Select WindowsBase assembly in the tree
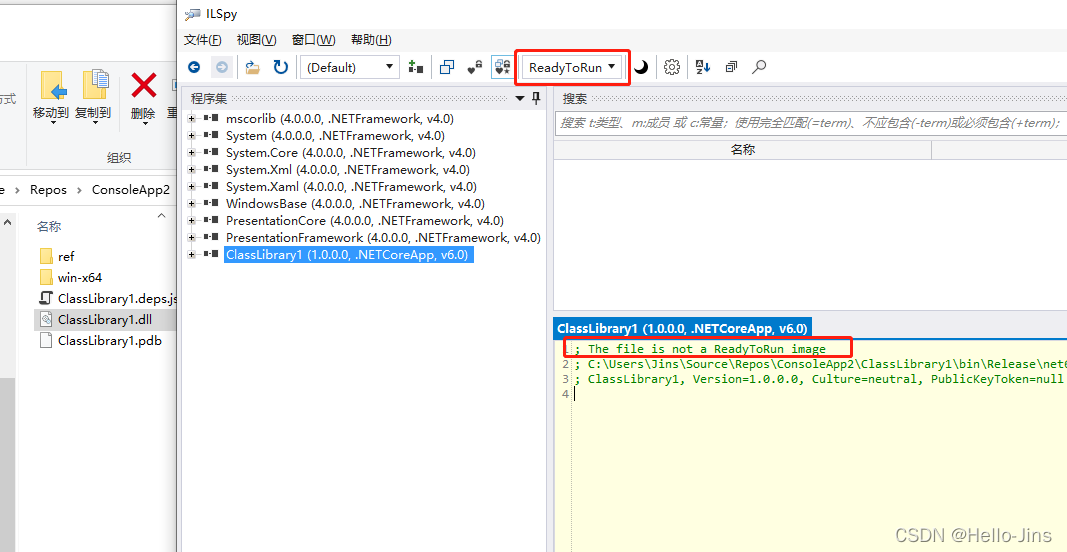 pyautogui.click(x=355, y=204)
